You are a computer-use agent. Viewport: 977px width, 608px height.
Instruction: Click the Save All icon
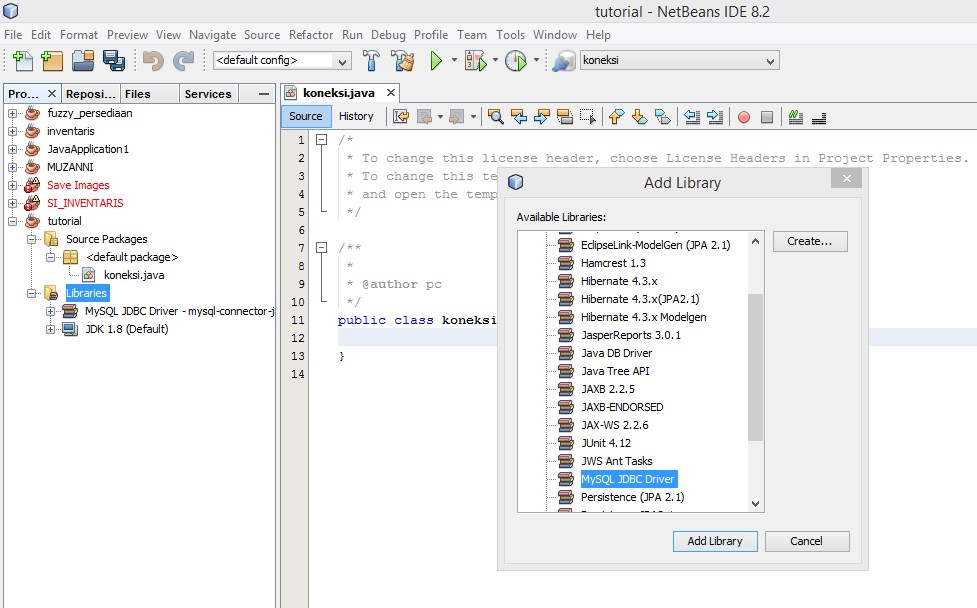pyautogui.click(x=113, y=61)
